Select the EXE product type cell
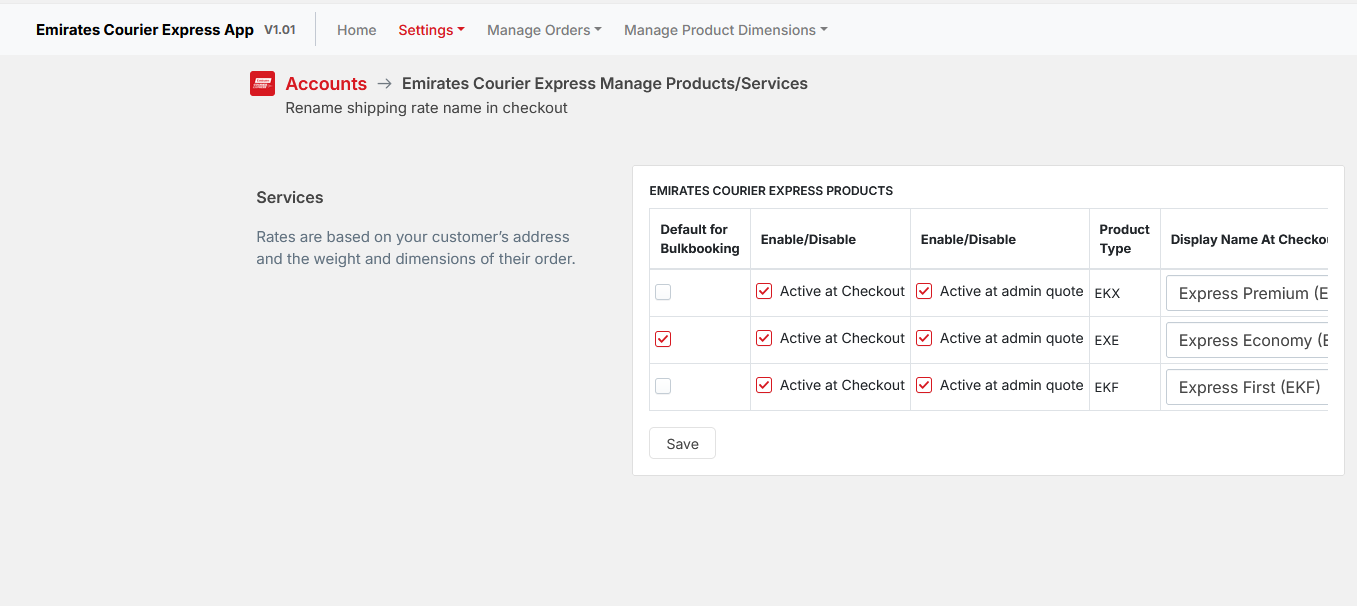This screenshot has height=606, width=1357. 1124,340
